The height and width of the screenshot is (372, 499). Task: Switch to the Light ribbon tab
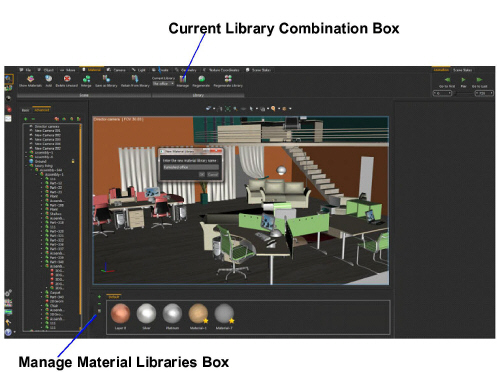point(139,70)
